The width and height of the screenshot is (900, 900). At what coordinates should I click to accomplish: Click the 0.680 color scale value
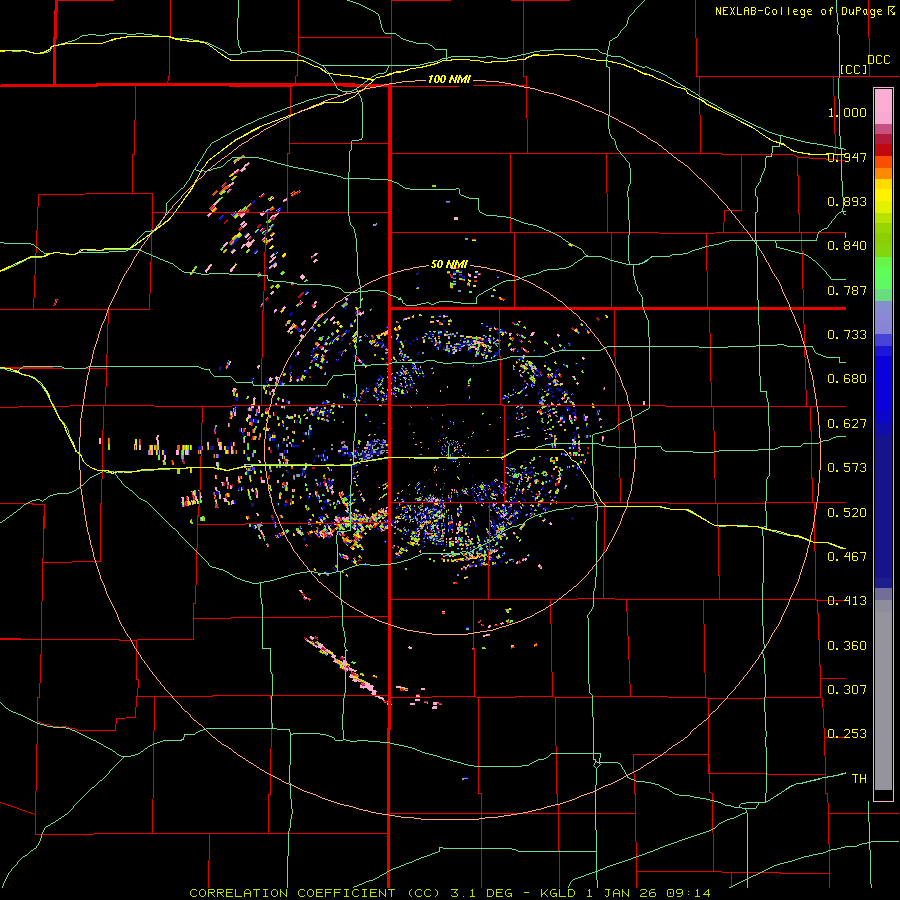(x=847, y=379)
